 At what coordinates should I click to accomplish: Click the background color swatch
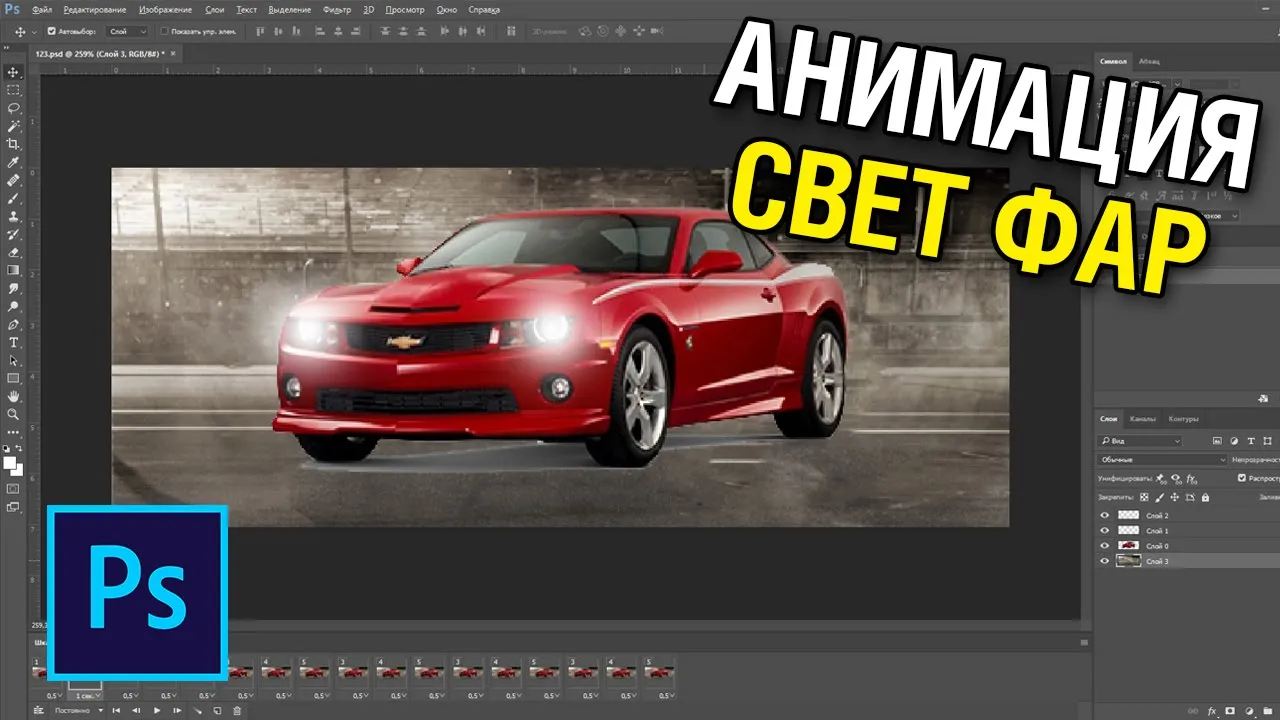19,472
